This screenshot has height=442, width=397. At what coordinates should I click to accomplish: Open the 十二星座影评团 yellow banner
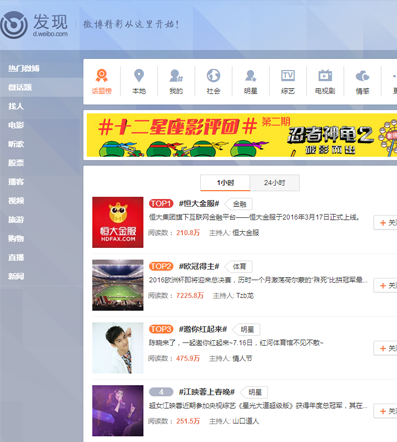242,135
